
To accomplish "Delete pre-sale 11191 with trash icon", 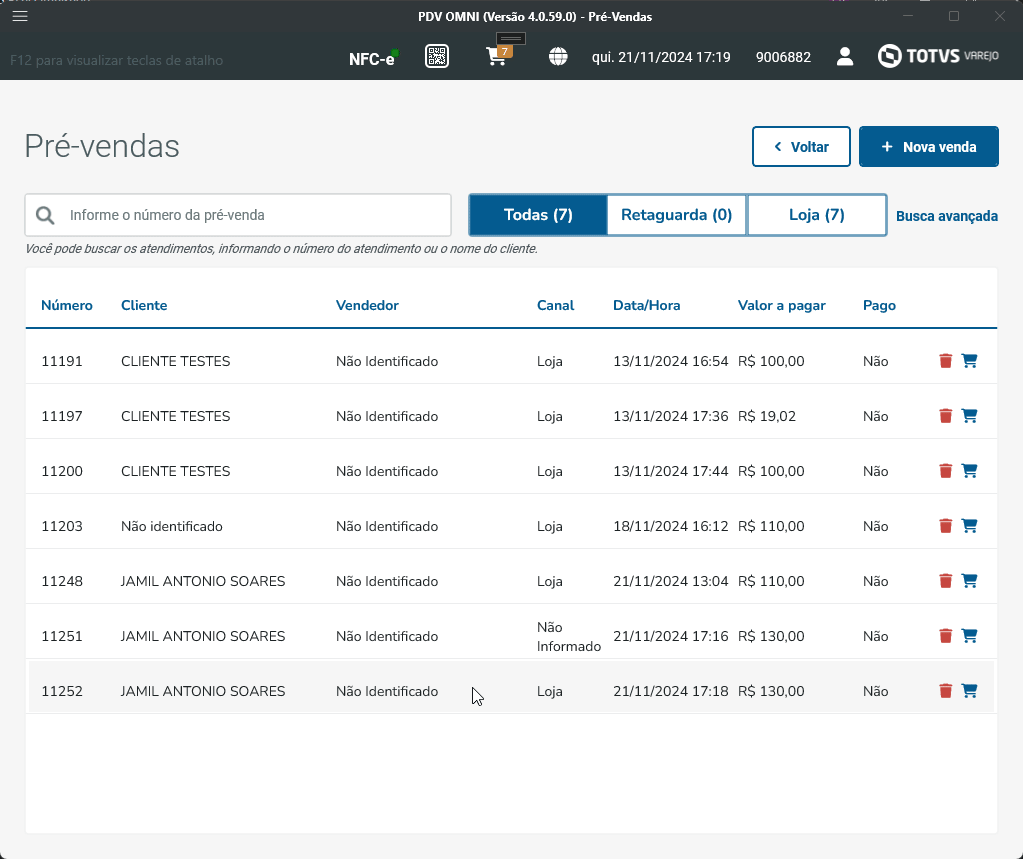I will pos(945,361).
